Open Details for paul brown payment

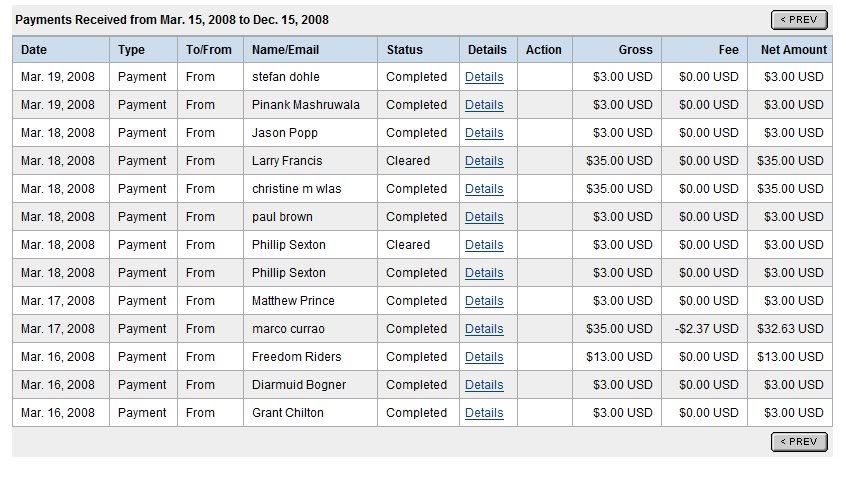tap(484, 217)
